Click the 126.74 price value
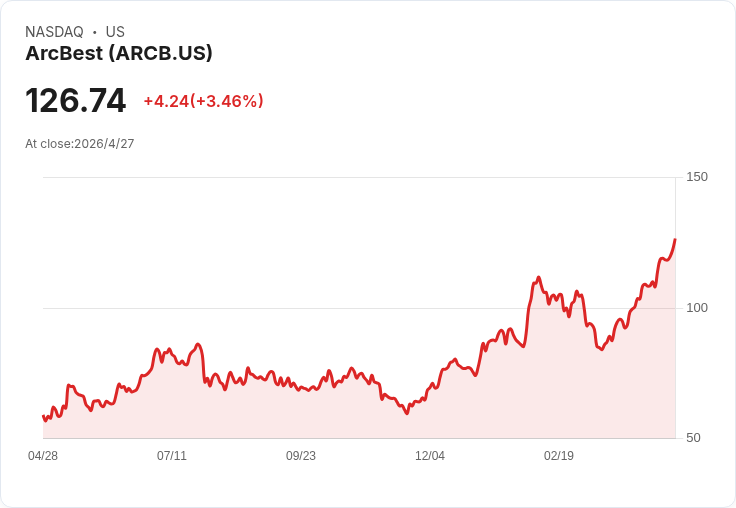 coord(76,100)
